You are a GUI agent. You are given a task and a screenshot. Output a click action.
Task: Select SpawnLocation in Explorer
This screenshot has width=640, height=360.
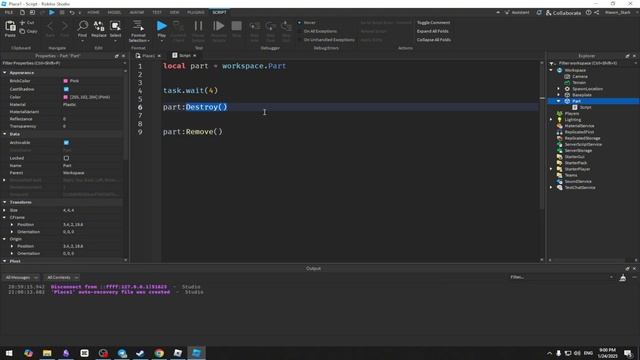[x=587, y=89]
